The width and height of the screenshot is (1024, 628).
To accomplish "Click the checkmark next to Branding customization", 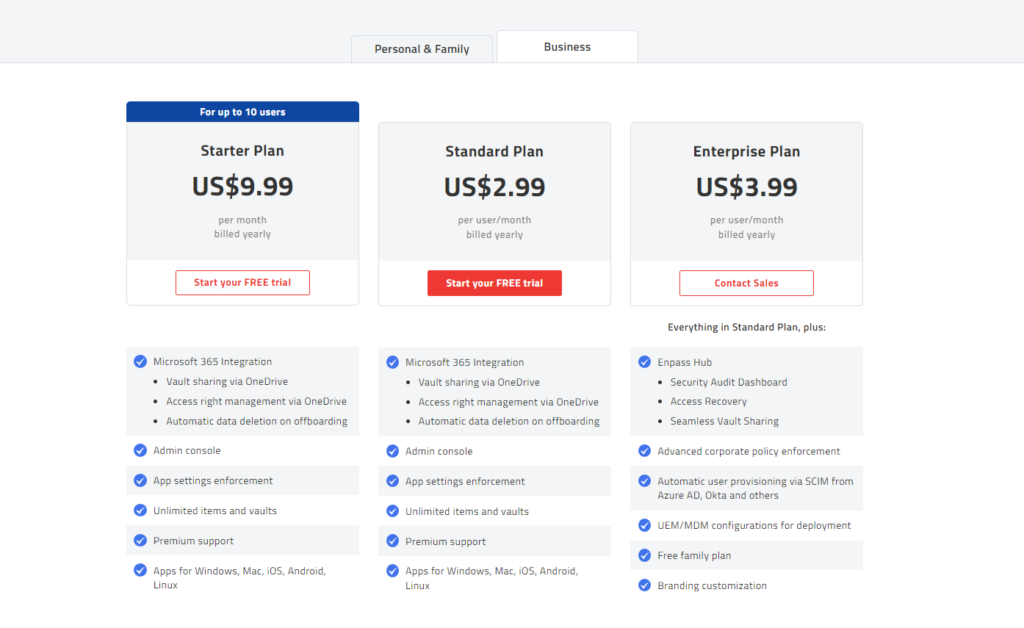I will point(644,585).
